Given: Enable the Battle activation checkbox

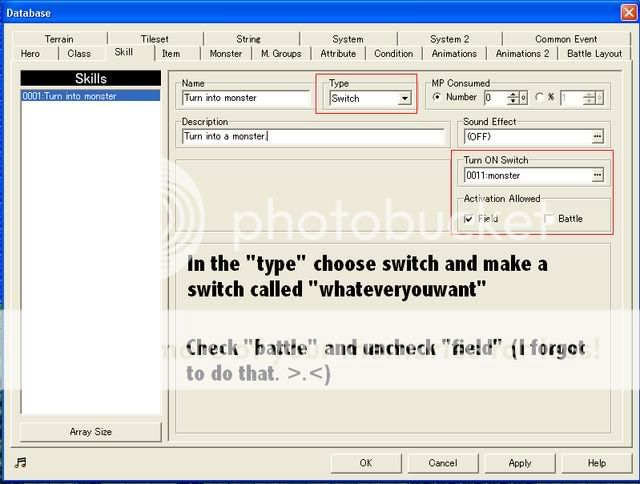Looking at the screenshot, I should point(549,218).
